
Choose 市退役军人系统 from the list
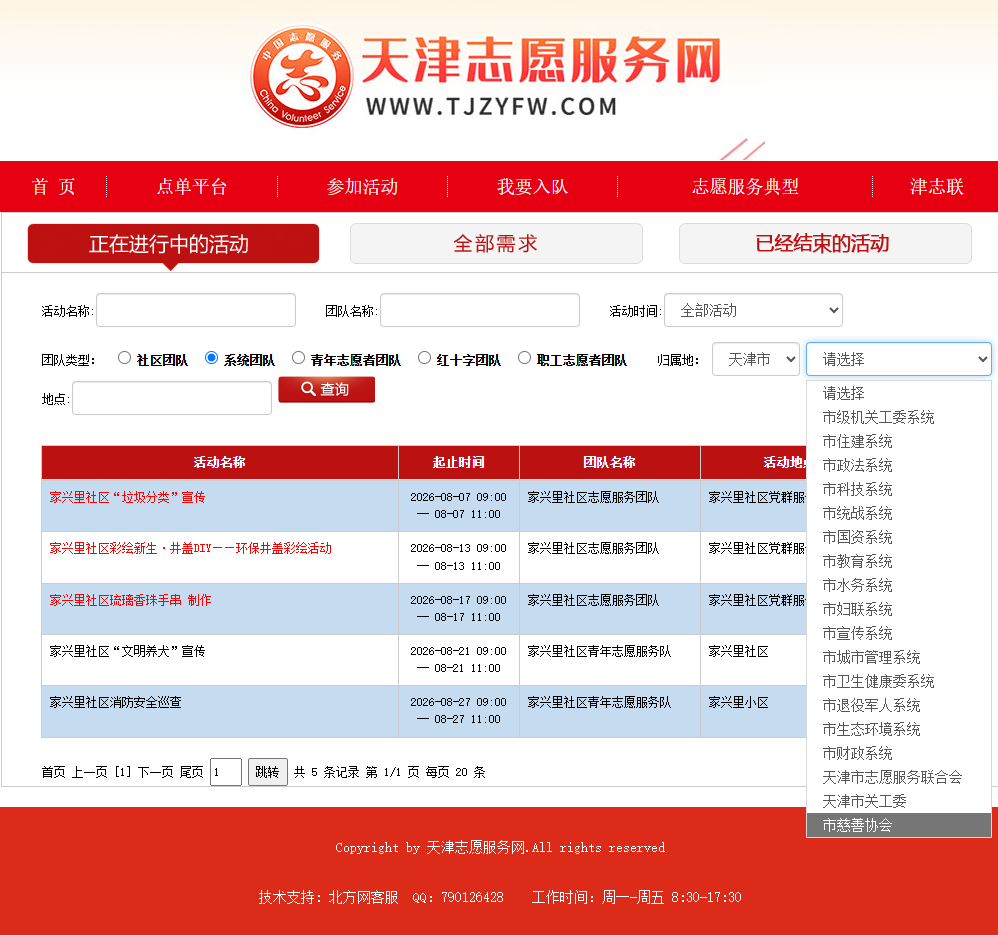click(899, 706)
